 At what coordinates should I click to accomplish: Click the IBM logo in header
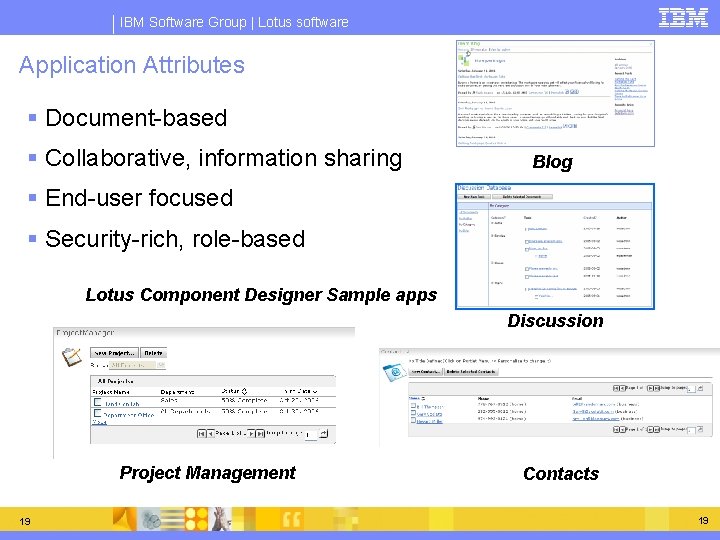point(683,18)
